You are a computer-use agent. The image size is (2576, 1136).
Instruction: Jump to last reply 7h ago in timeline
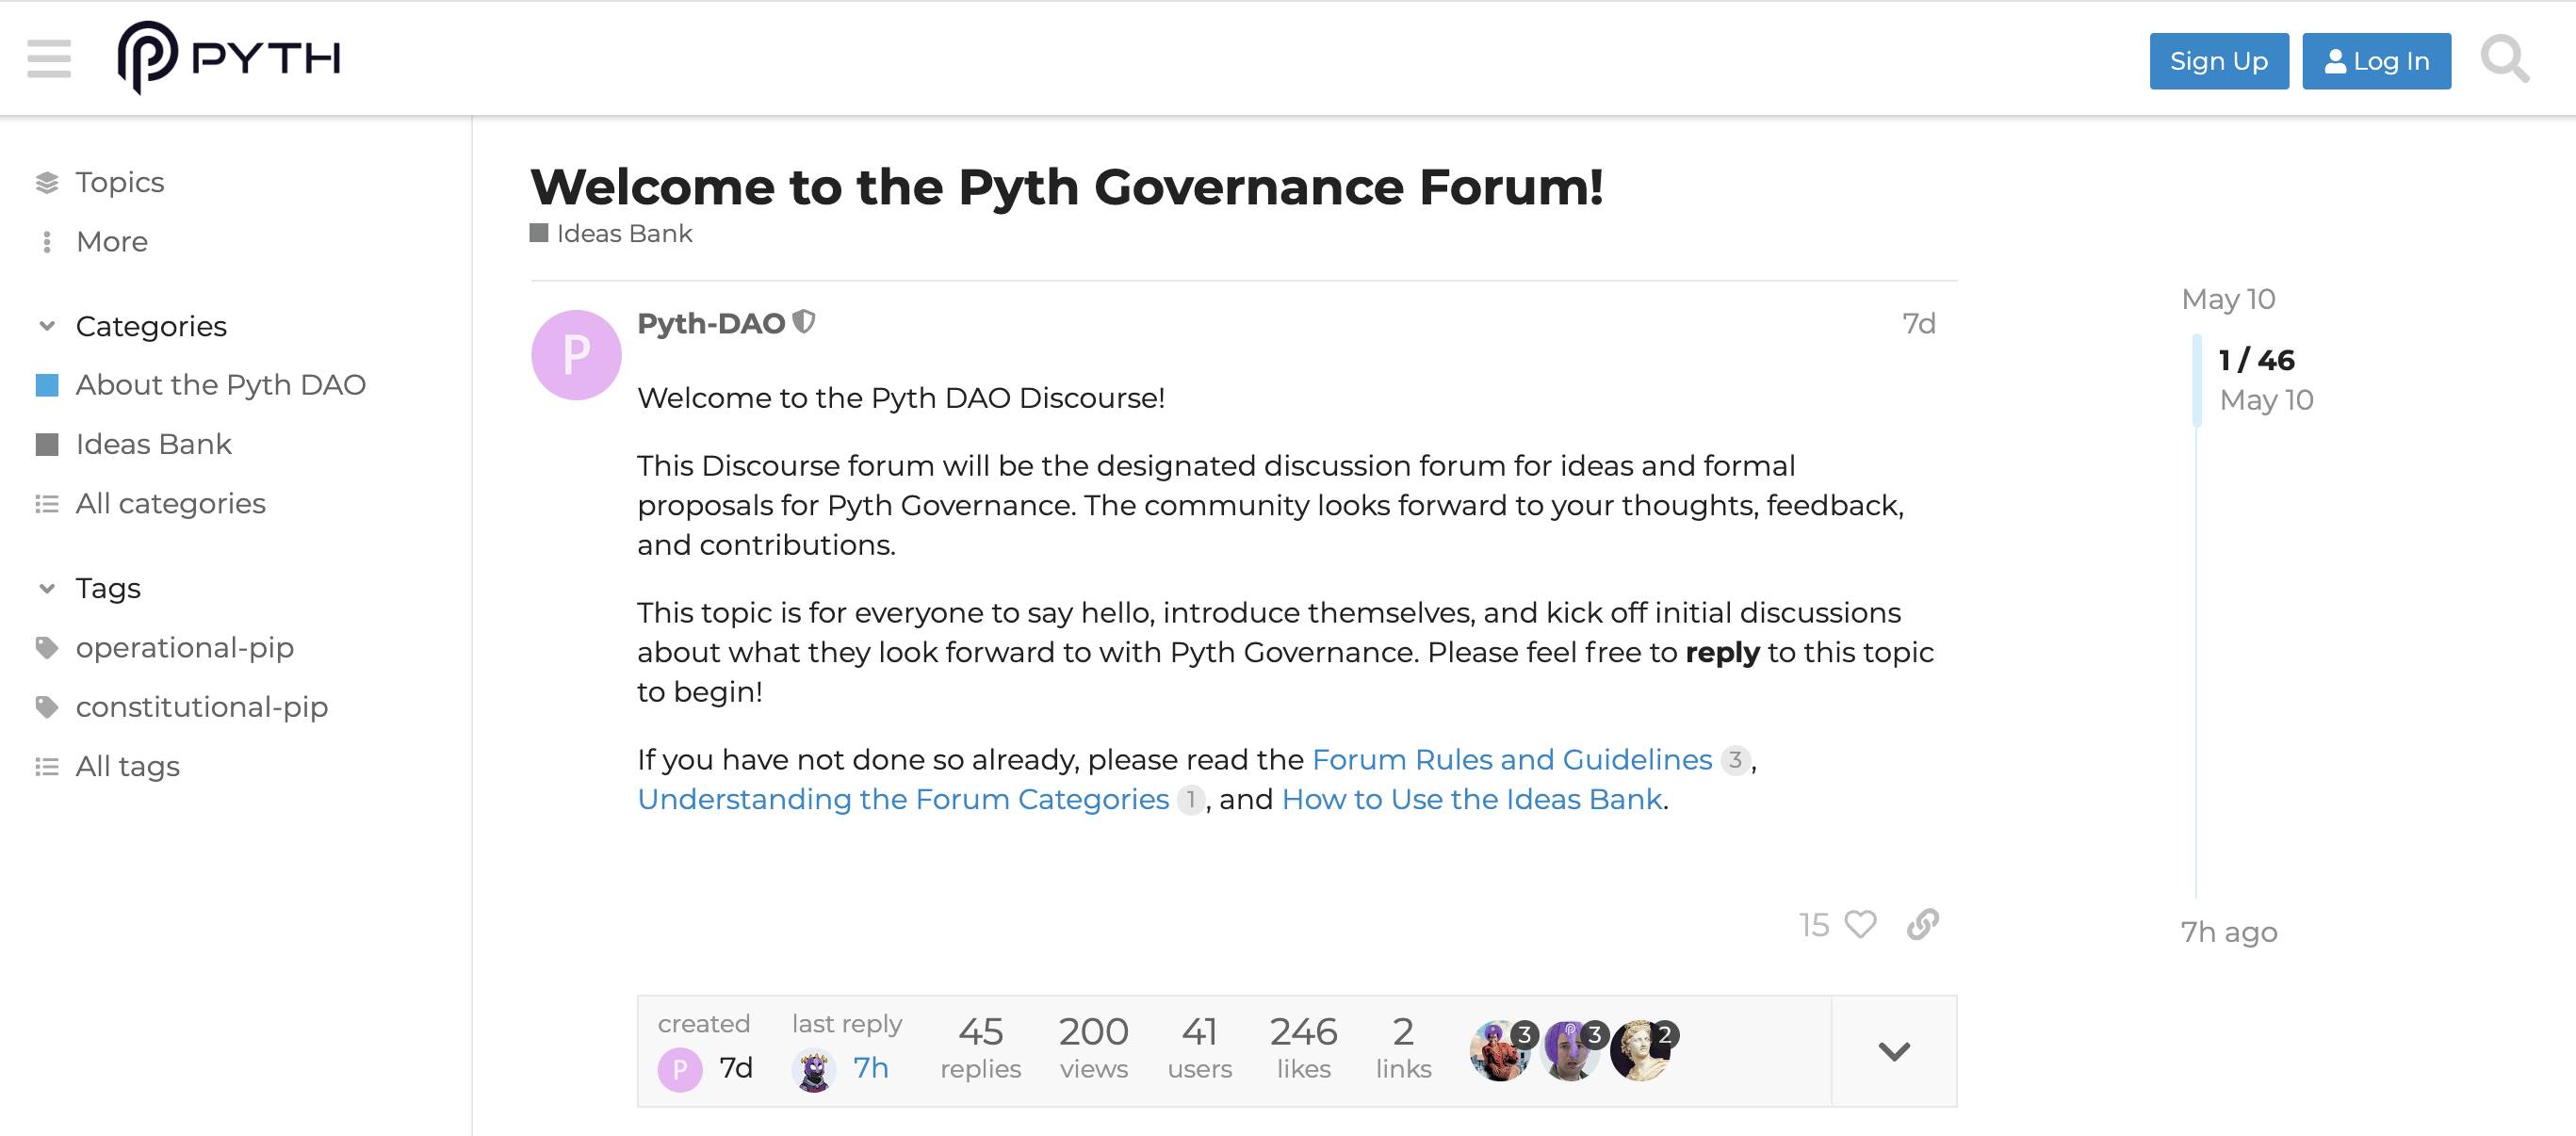click(2228, 932)
